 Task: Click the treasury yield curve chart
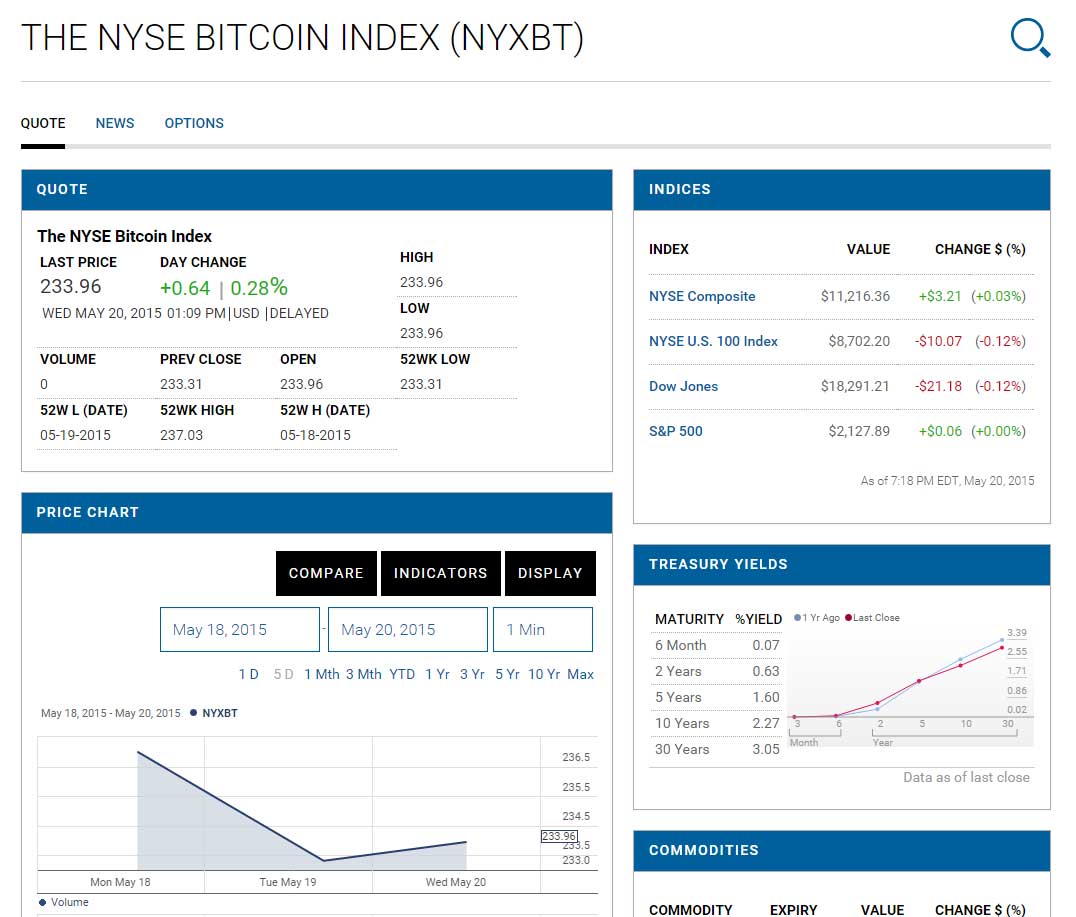(910, 686)
